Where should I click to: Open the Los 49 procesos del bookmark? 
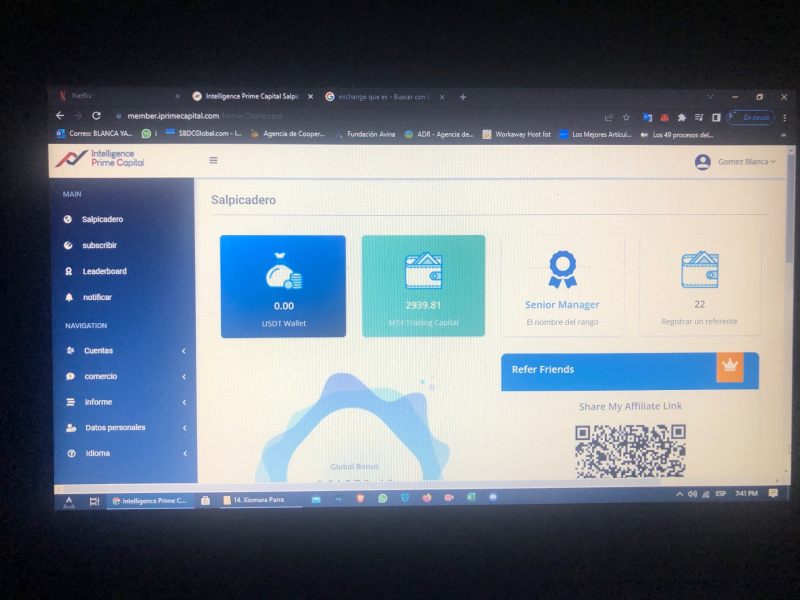coord(677,135)
